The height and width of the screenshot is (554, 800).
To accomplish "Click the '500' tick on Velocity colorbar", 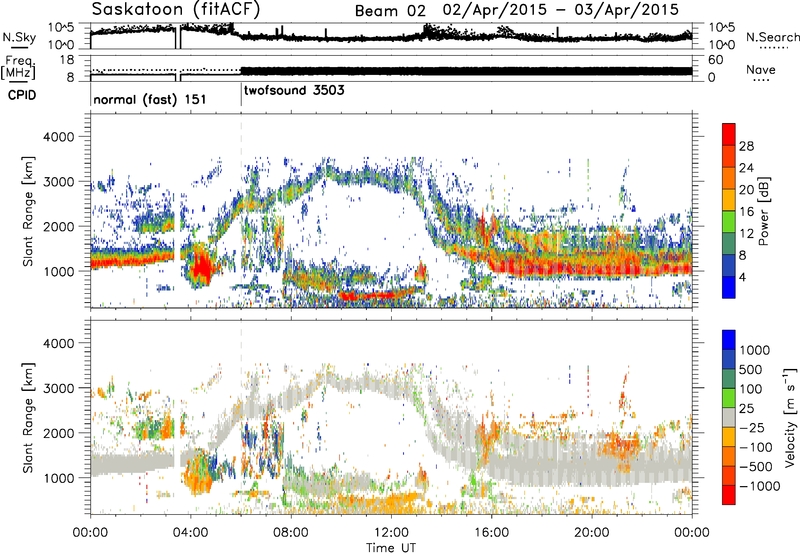I will tap(751, 369).
